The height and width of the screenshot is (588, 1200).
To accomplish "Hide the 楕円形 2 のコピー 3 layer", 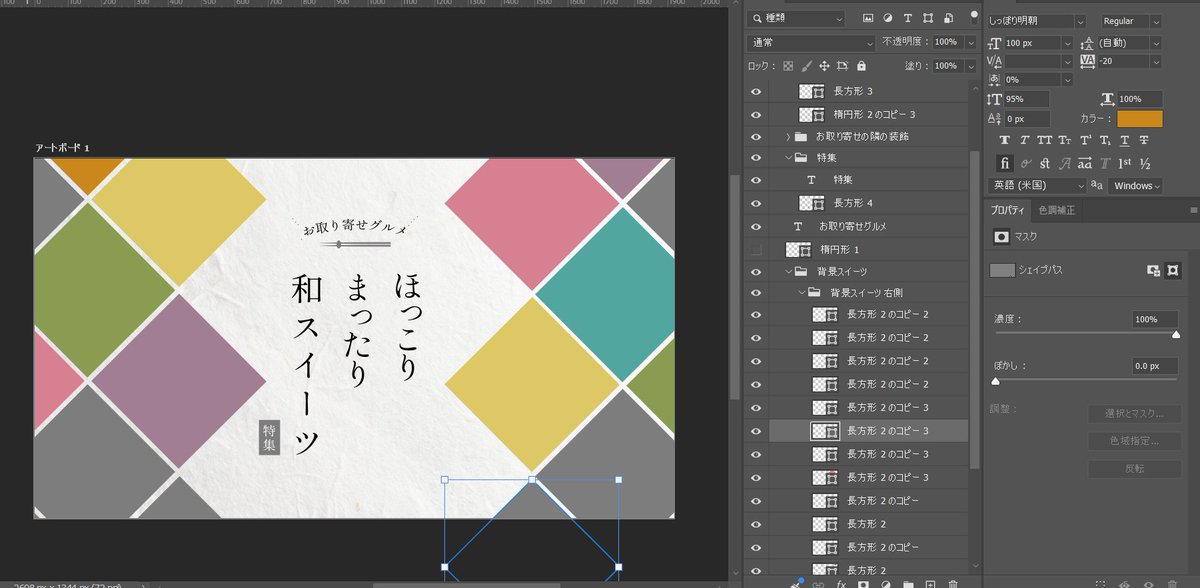I will coord(756,114).
